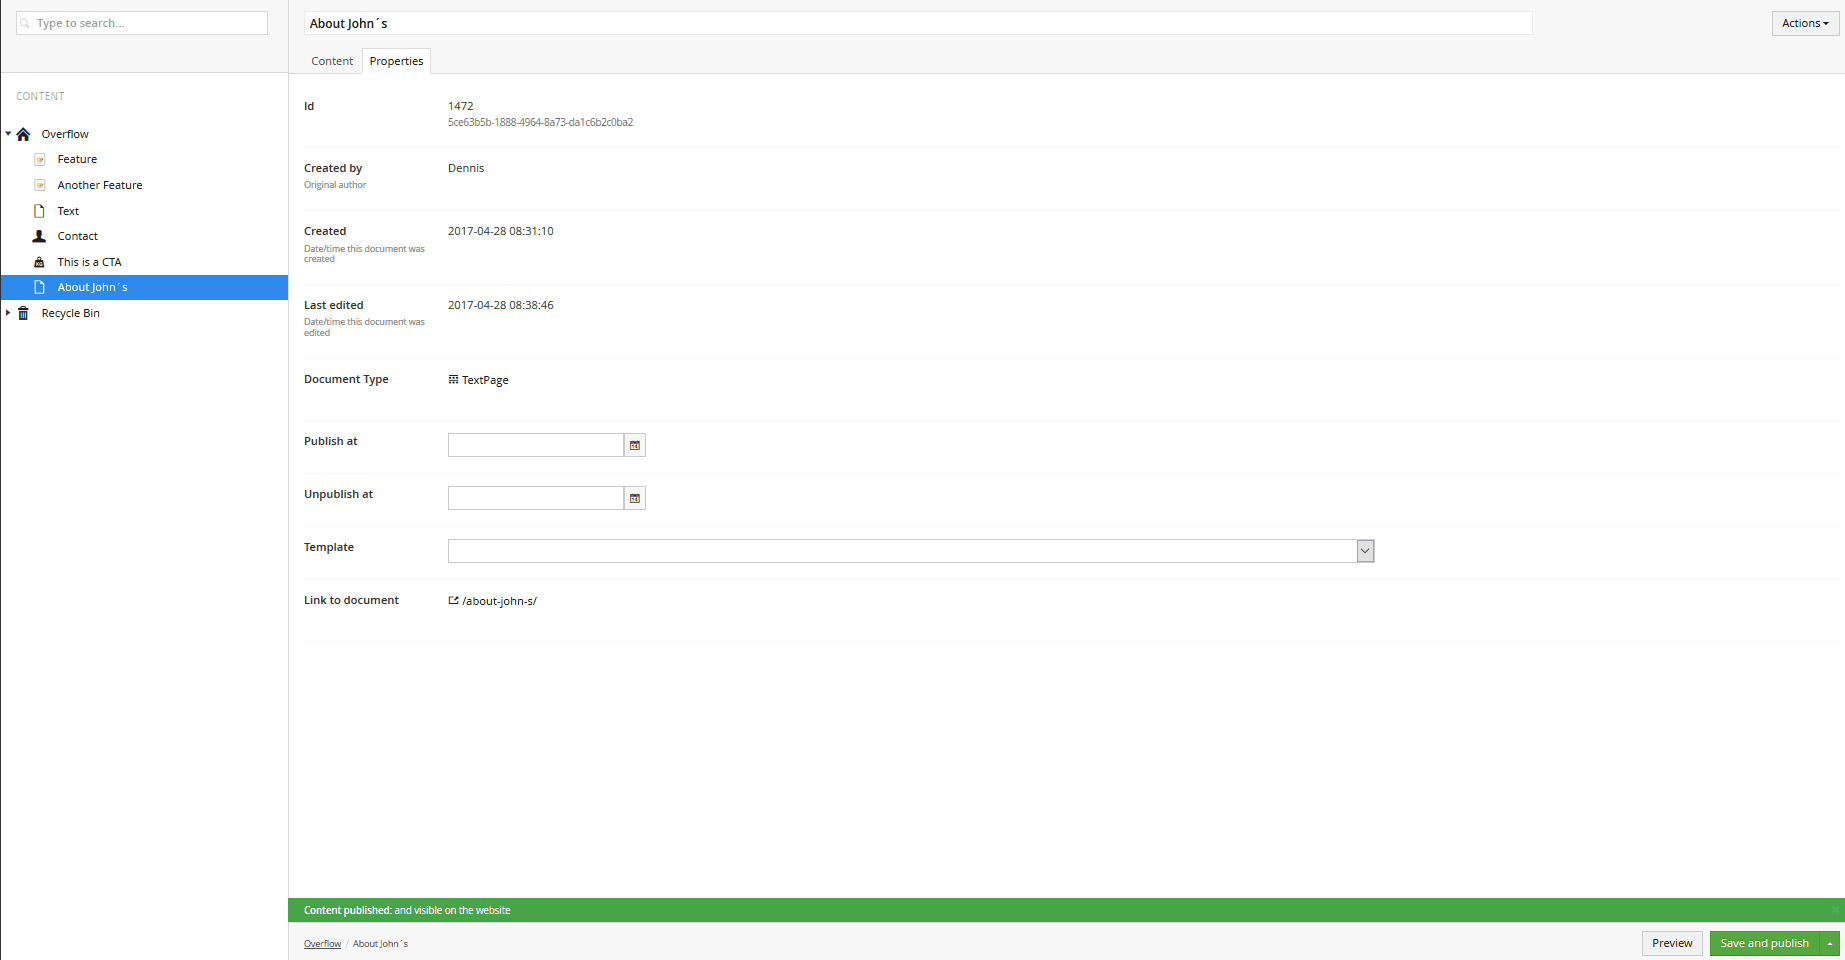Image resolution: width=1845 pixels, height=960 pixels.
Task: Expand the Recycle Bin node
Action: pyautogui.click(x=8, y=313)
